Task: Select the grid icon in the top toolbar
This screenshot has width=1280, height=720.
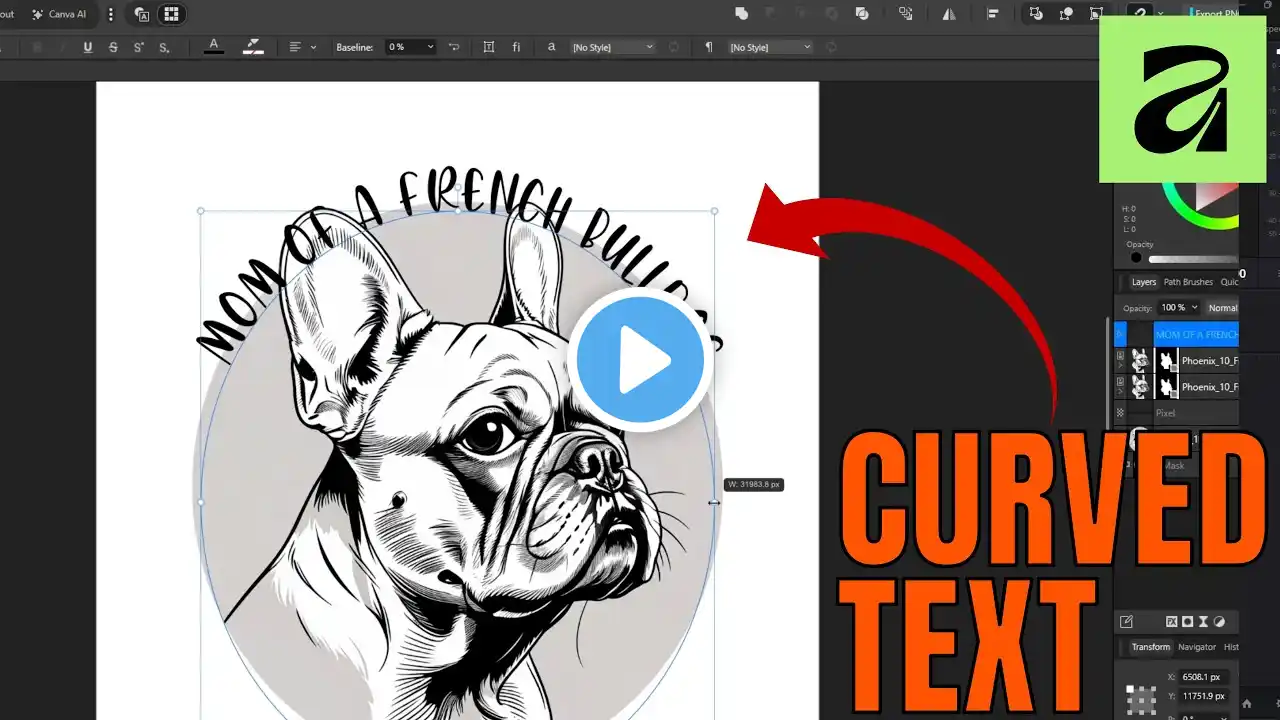Action: point(171,15)
